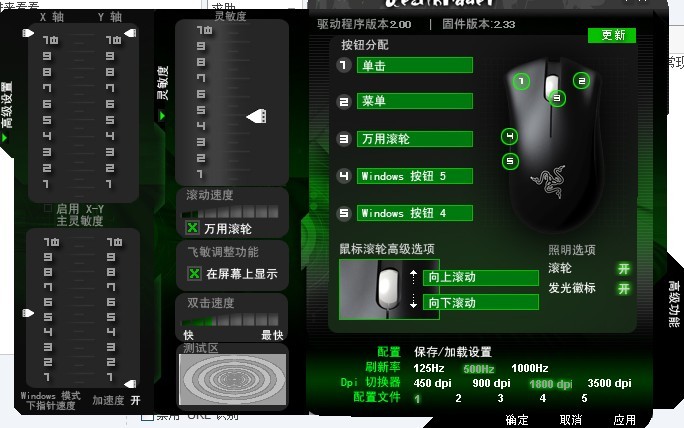Click number 5 badge beside Windows 按钮 4

[344, 213]
